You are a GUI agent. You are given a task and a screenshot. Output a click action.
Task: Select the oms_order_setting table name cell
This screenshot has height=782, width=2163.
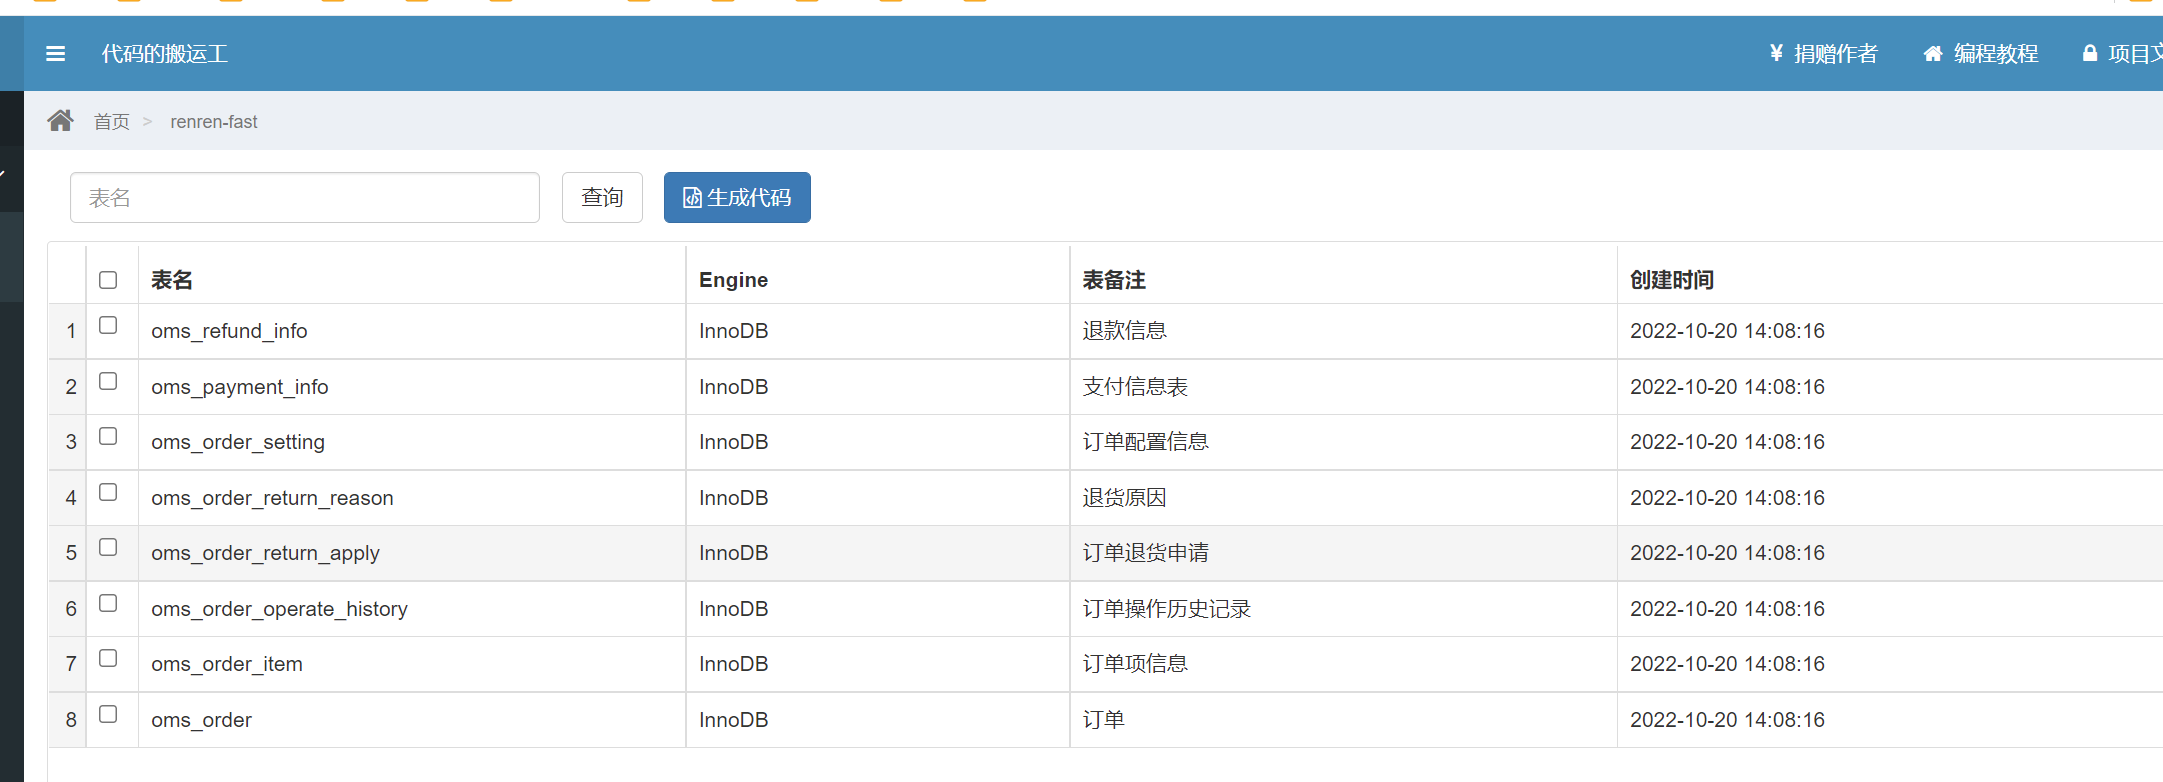point(412,442)
